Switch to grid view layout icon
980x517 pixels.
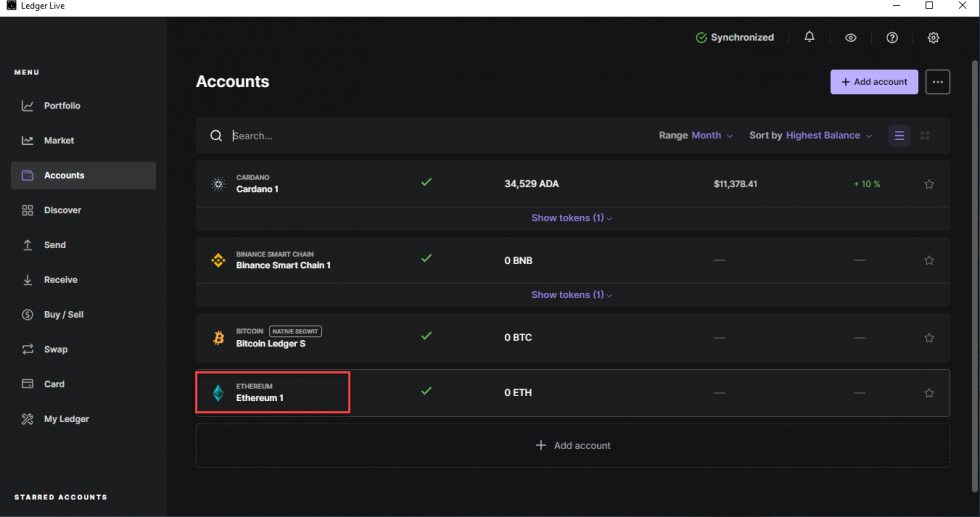click(925, 136)
